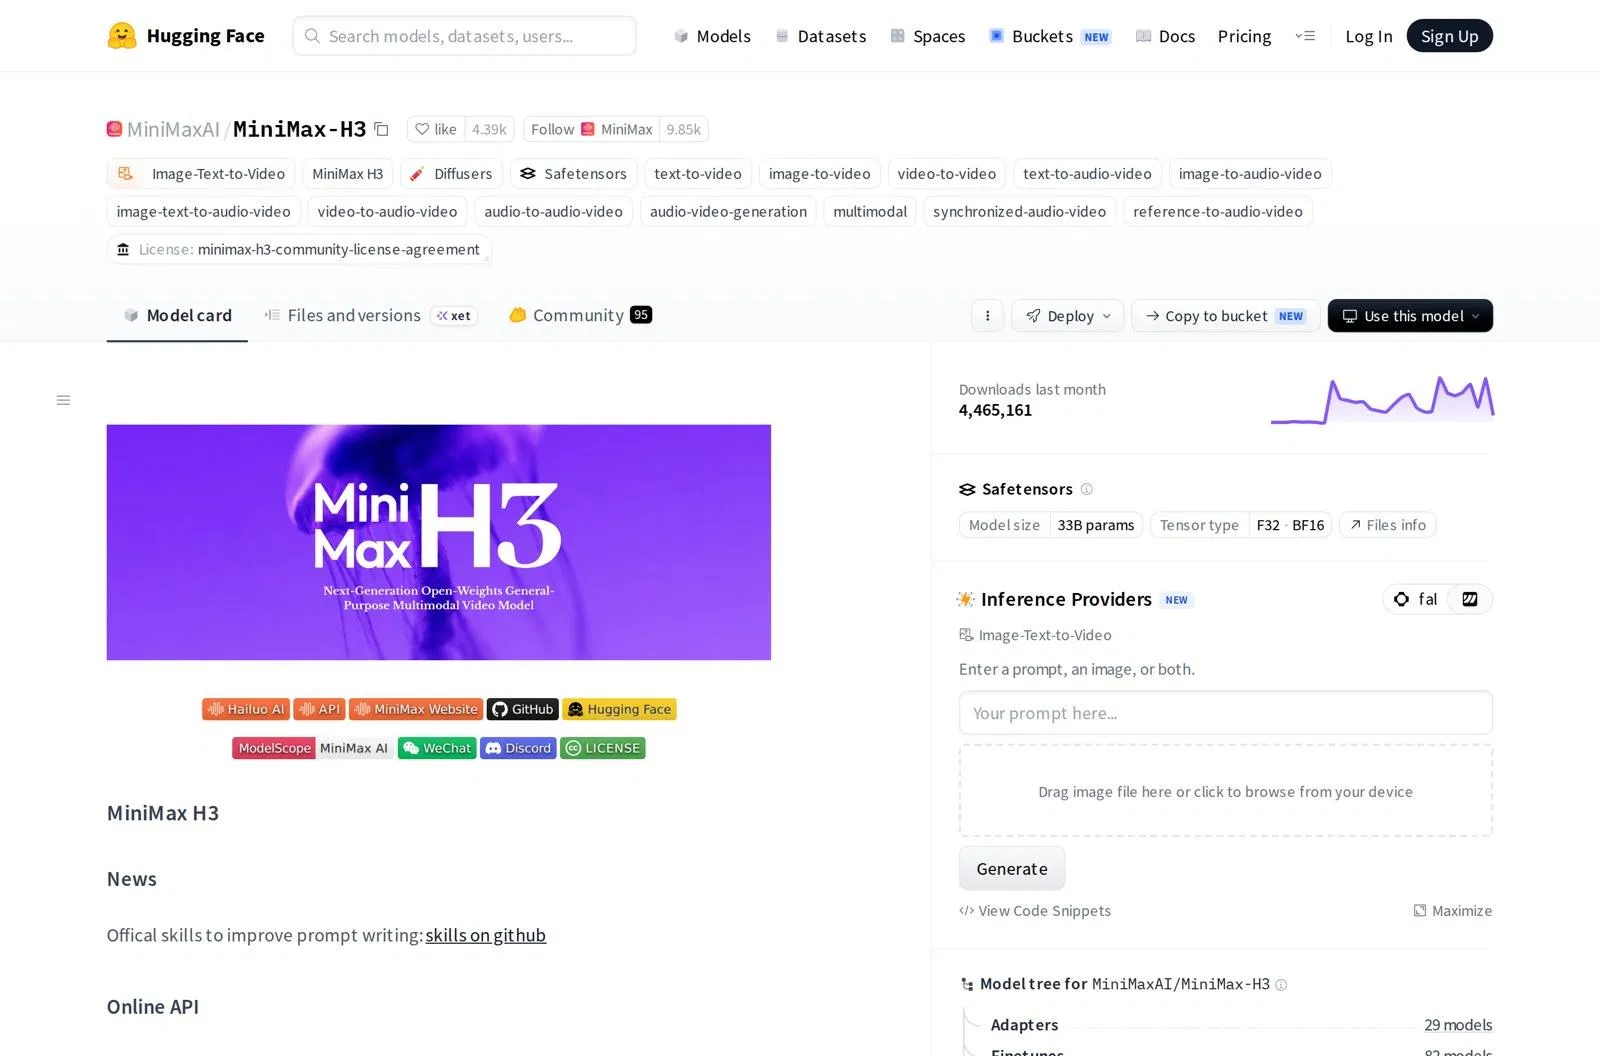
Task: Go to Buckets in the top navigation
Action: [x=1050, y=36]
